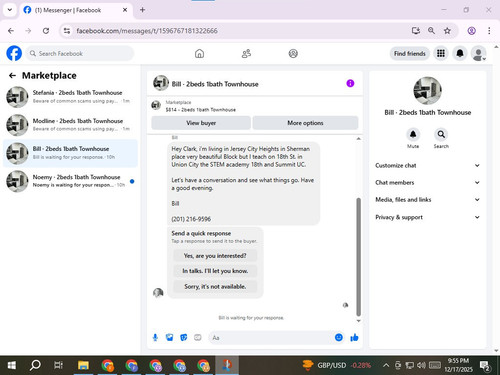
Task: Search in conversation using magnifier icon
Action: 441,134
